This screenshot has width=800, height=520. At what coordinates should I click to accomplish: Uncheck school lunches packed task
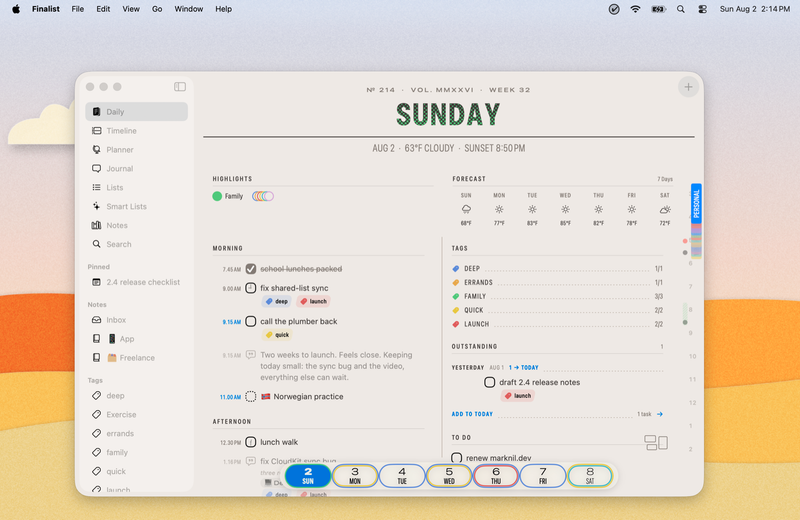coord(251,269)
